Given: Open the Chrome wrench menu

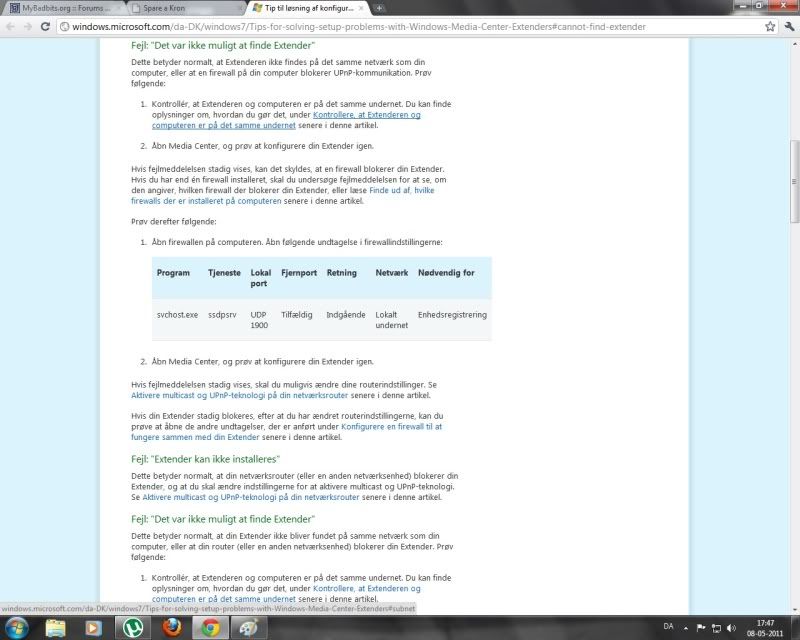Looking at the screenshot, I should 789,27.
